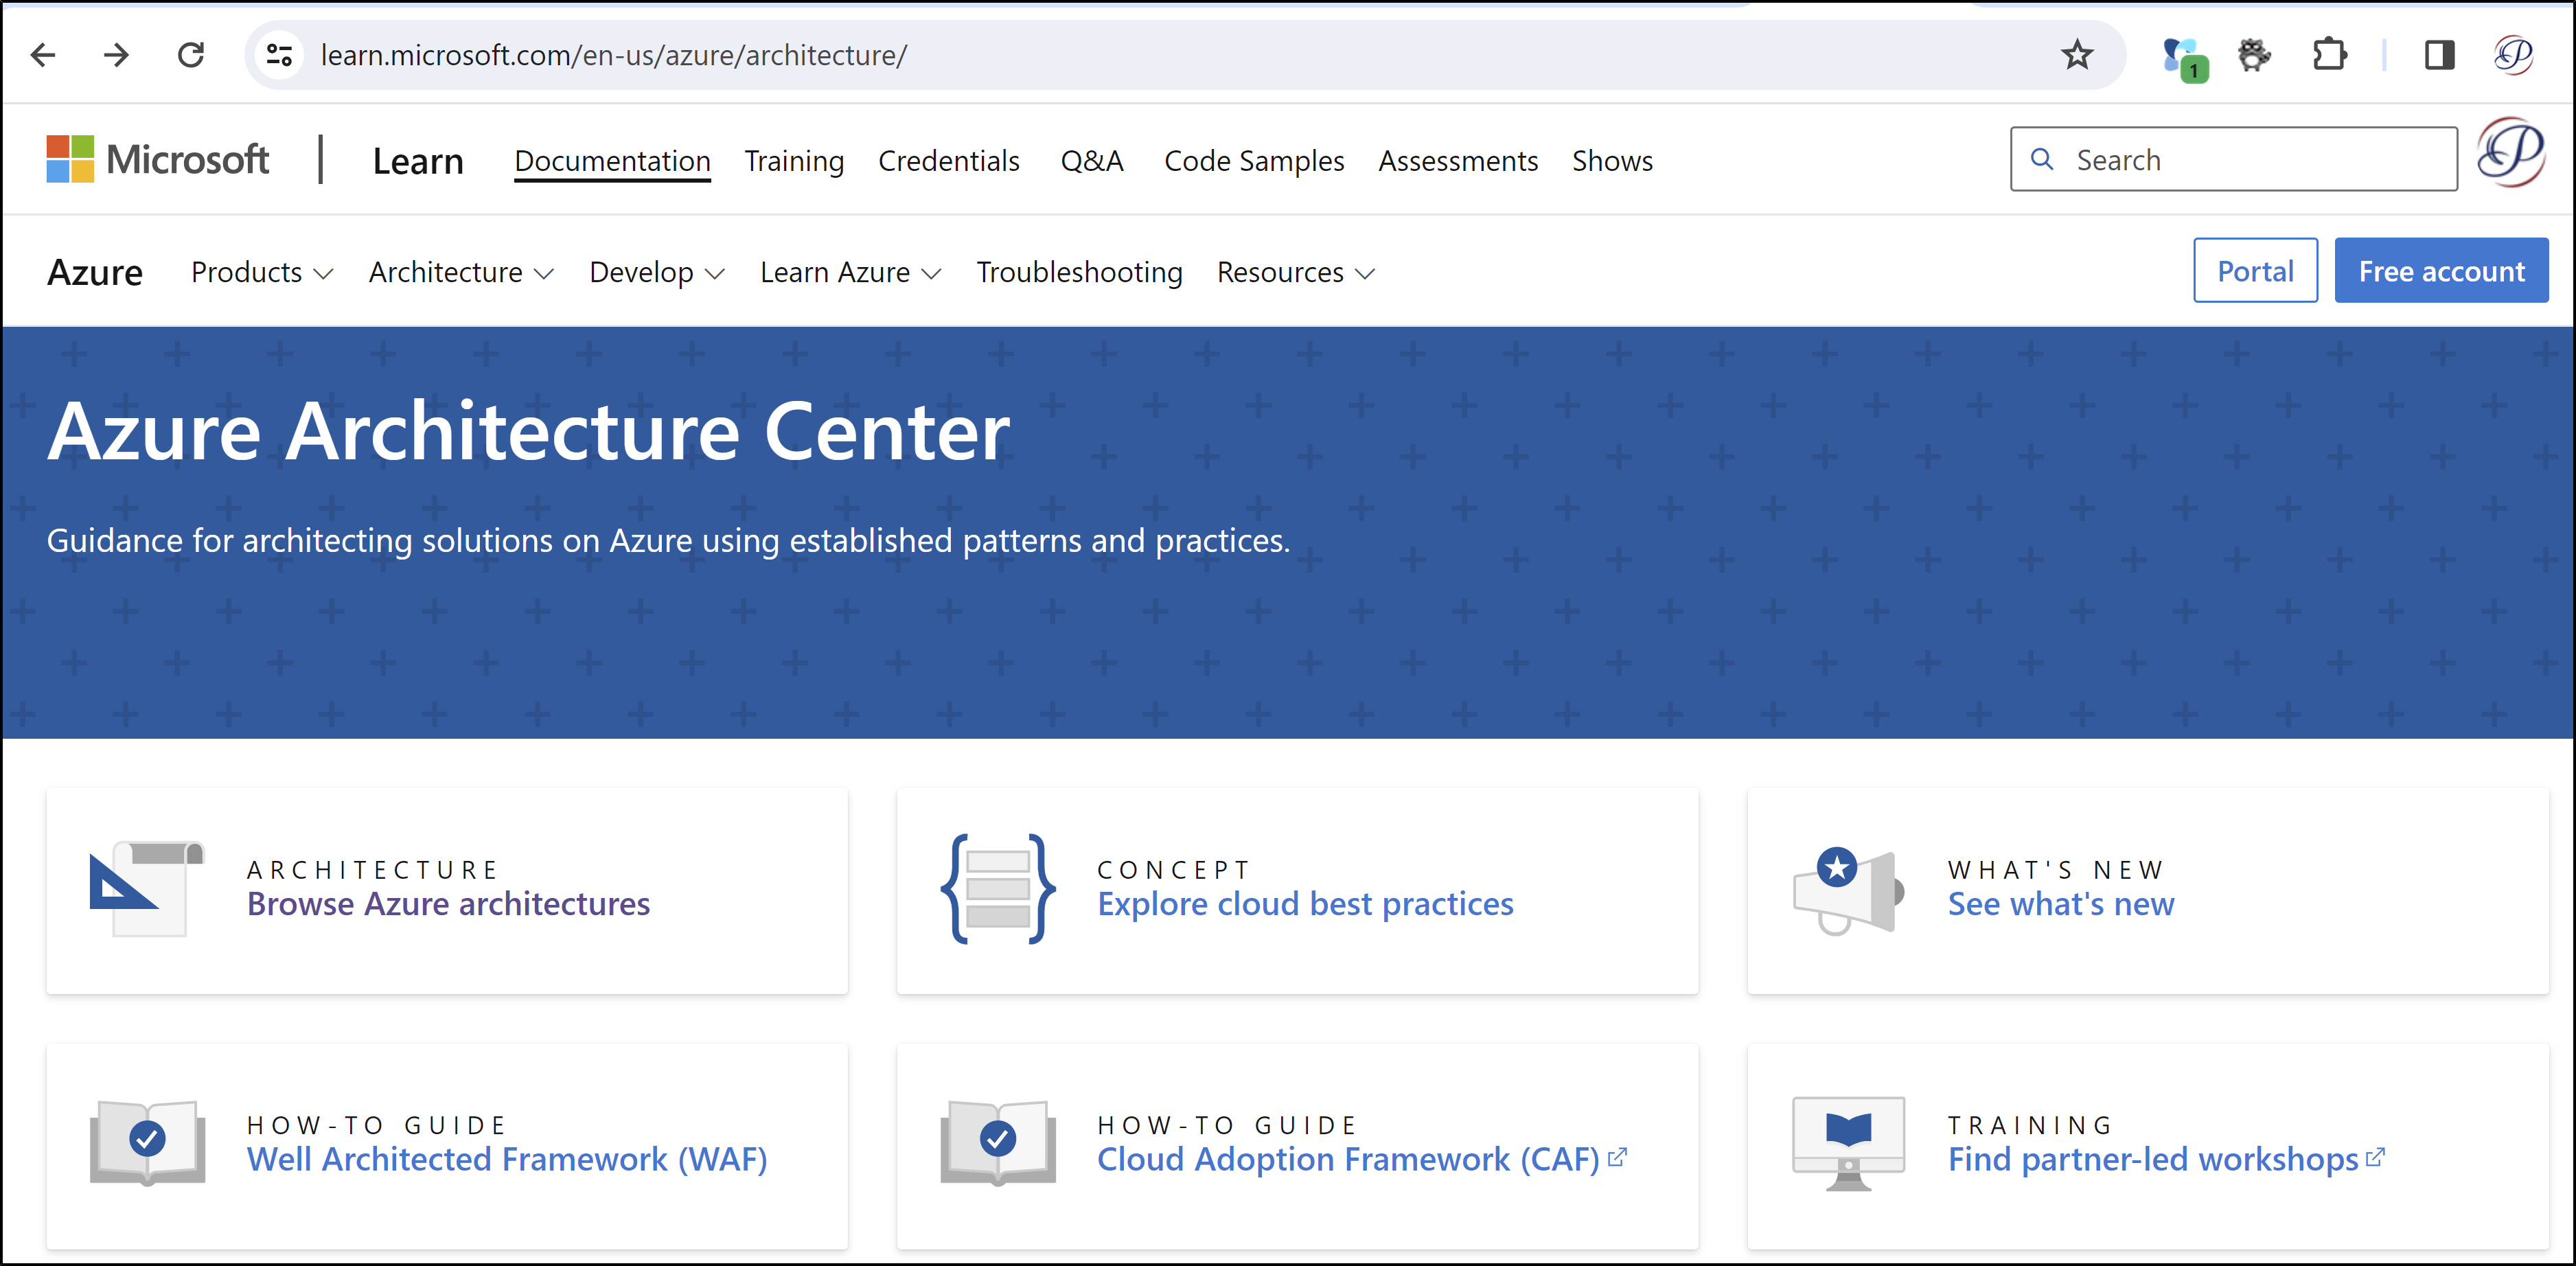Open Browse Azure architectures link
Screen dimensions: 2576x1266
point(448,904)
